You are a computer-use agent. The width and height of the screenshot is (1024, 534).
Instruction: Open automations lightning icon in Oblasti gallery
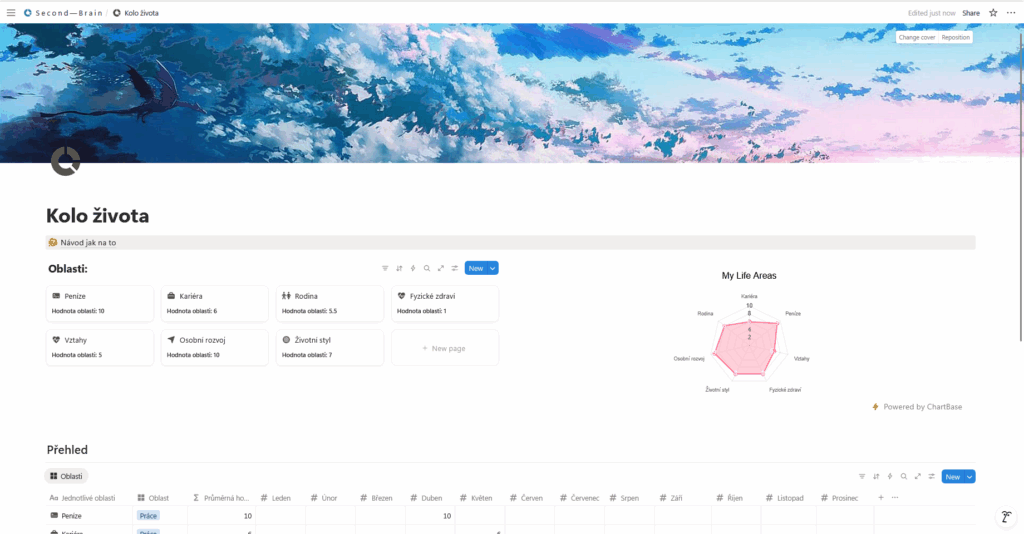[413, 268]
